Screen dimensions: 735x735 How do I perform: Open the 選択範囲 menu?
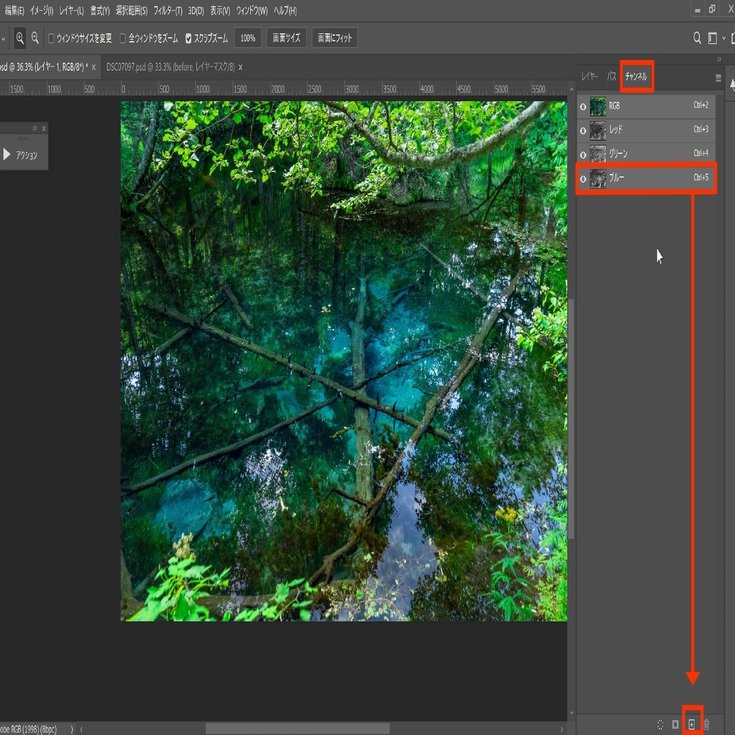coord(131,10)
